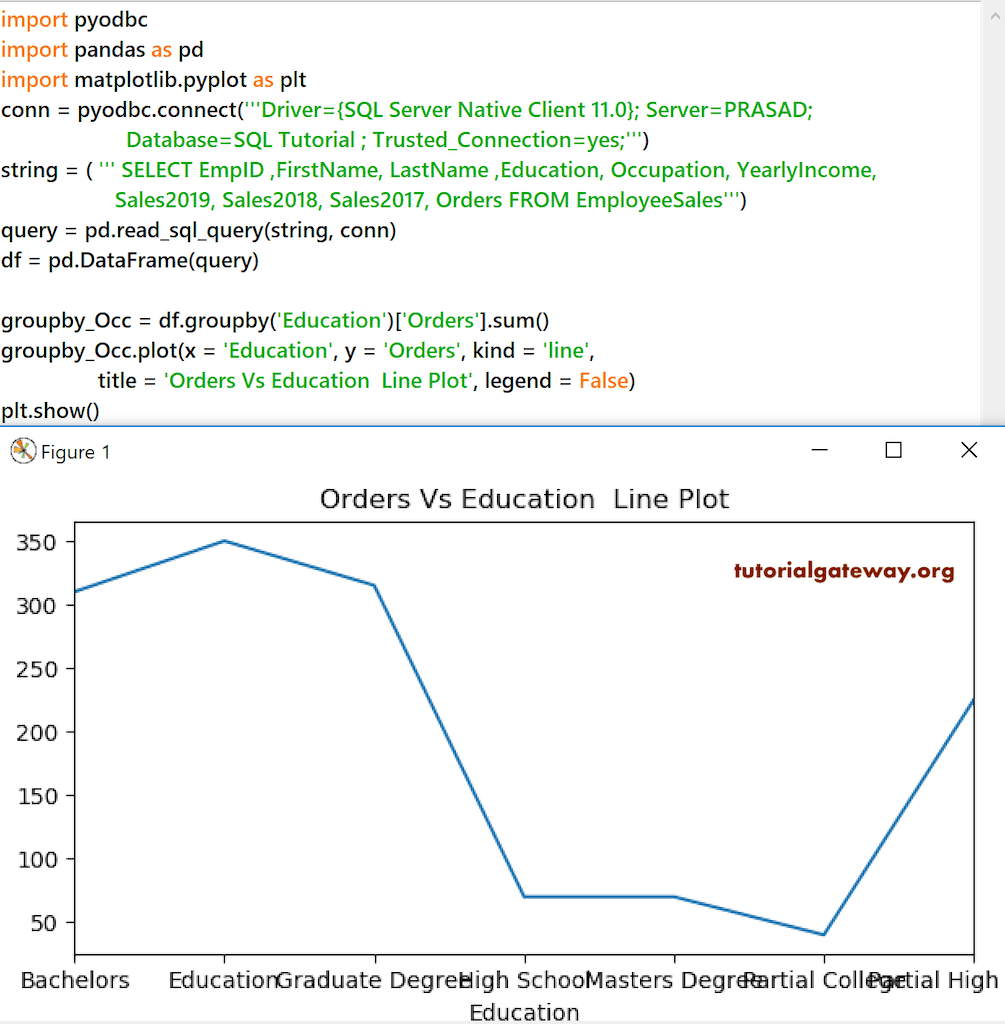Screen dimensions: 1005x1024
Task: Maximize the Figure 1 window
Action: click(893, 450)
